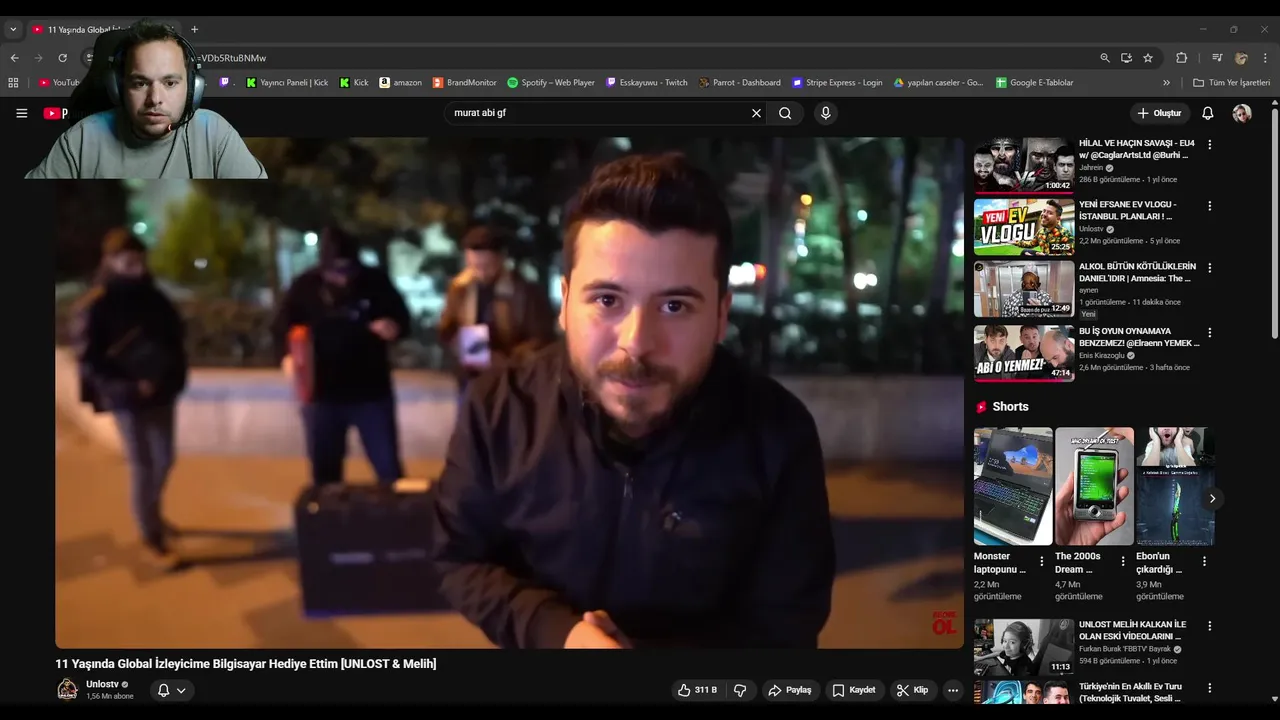Save the video with Kaydet
1280x720 pixels.
pos(854,690)
